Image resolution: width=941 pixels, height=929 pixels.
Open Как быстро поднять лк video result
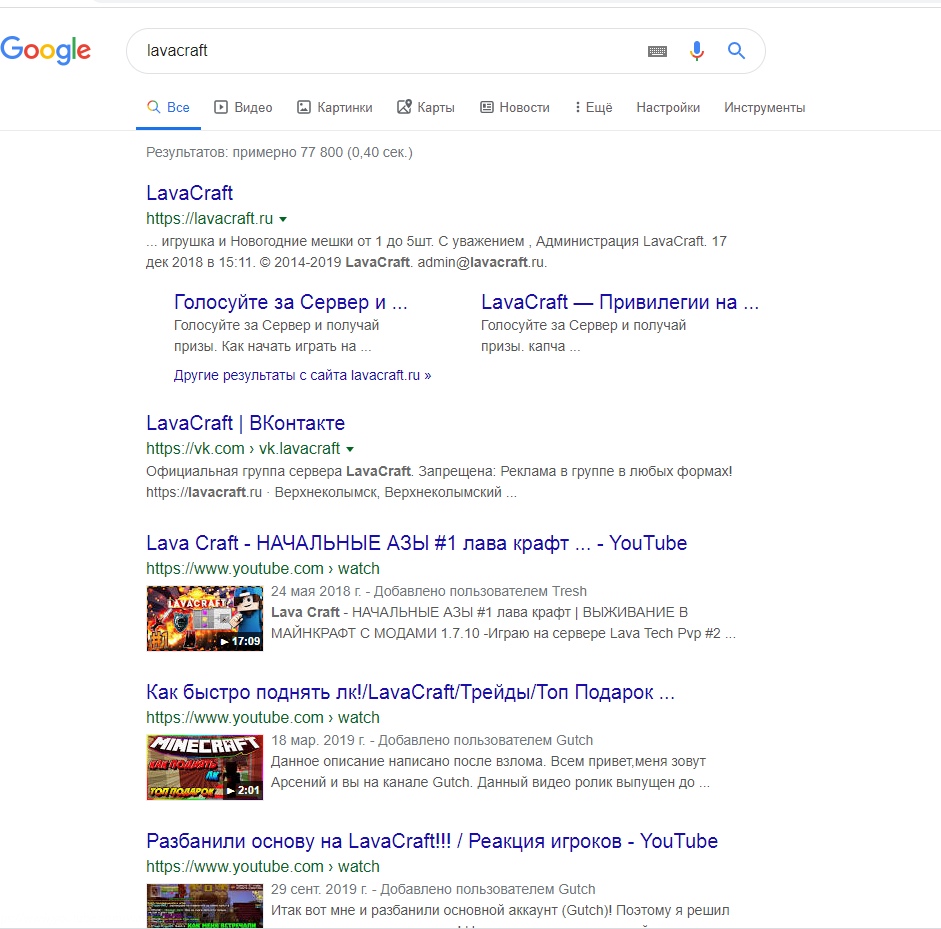pos(410,692)
